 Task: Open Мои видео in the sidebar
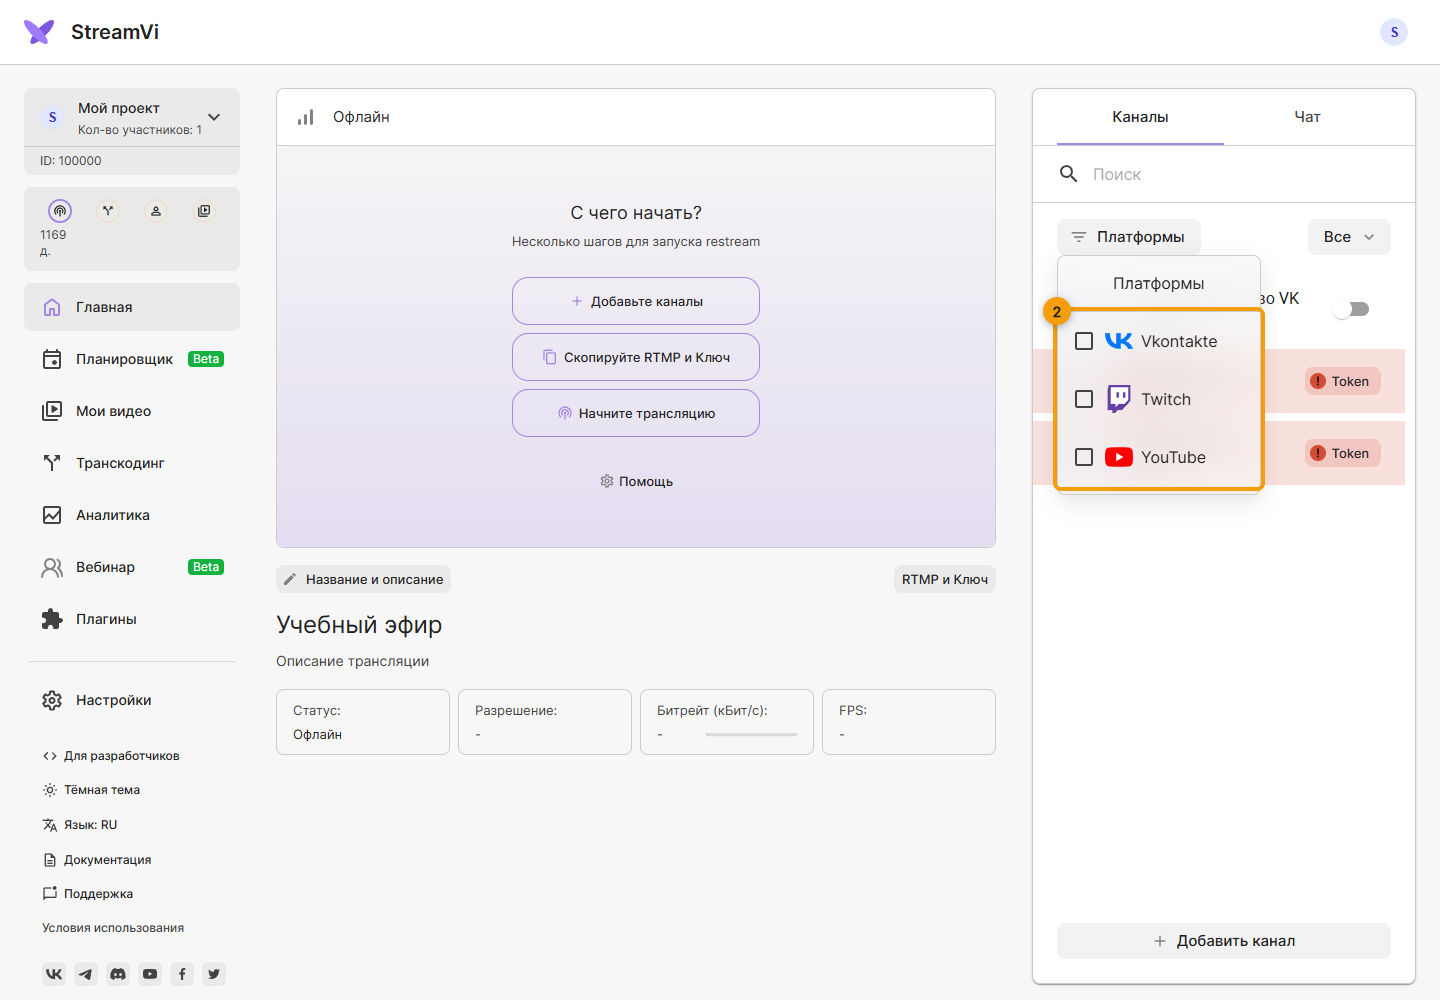[x=132, y=411]
